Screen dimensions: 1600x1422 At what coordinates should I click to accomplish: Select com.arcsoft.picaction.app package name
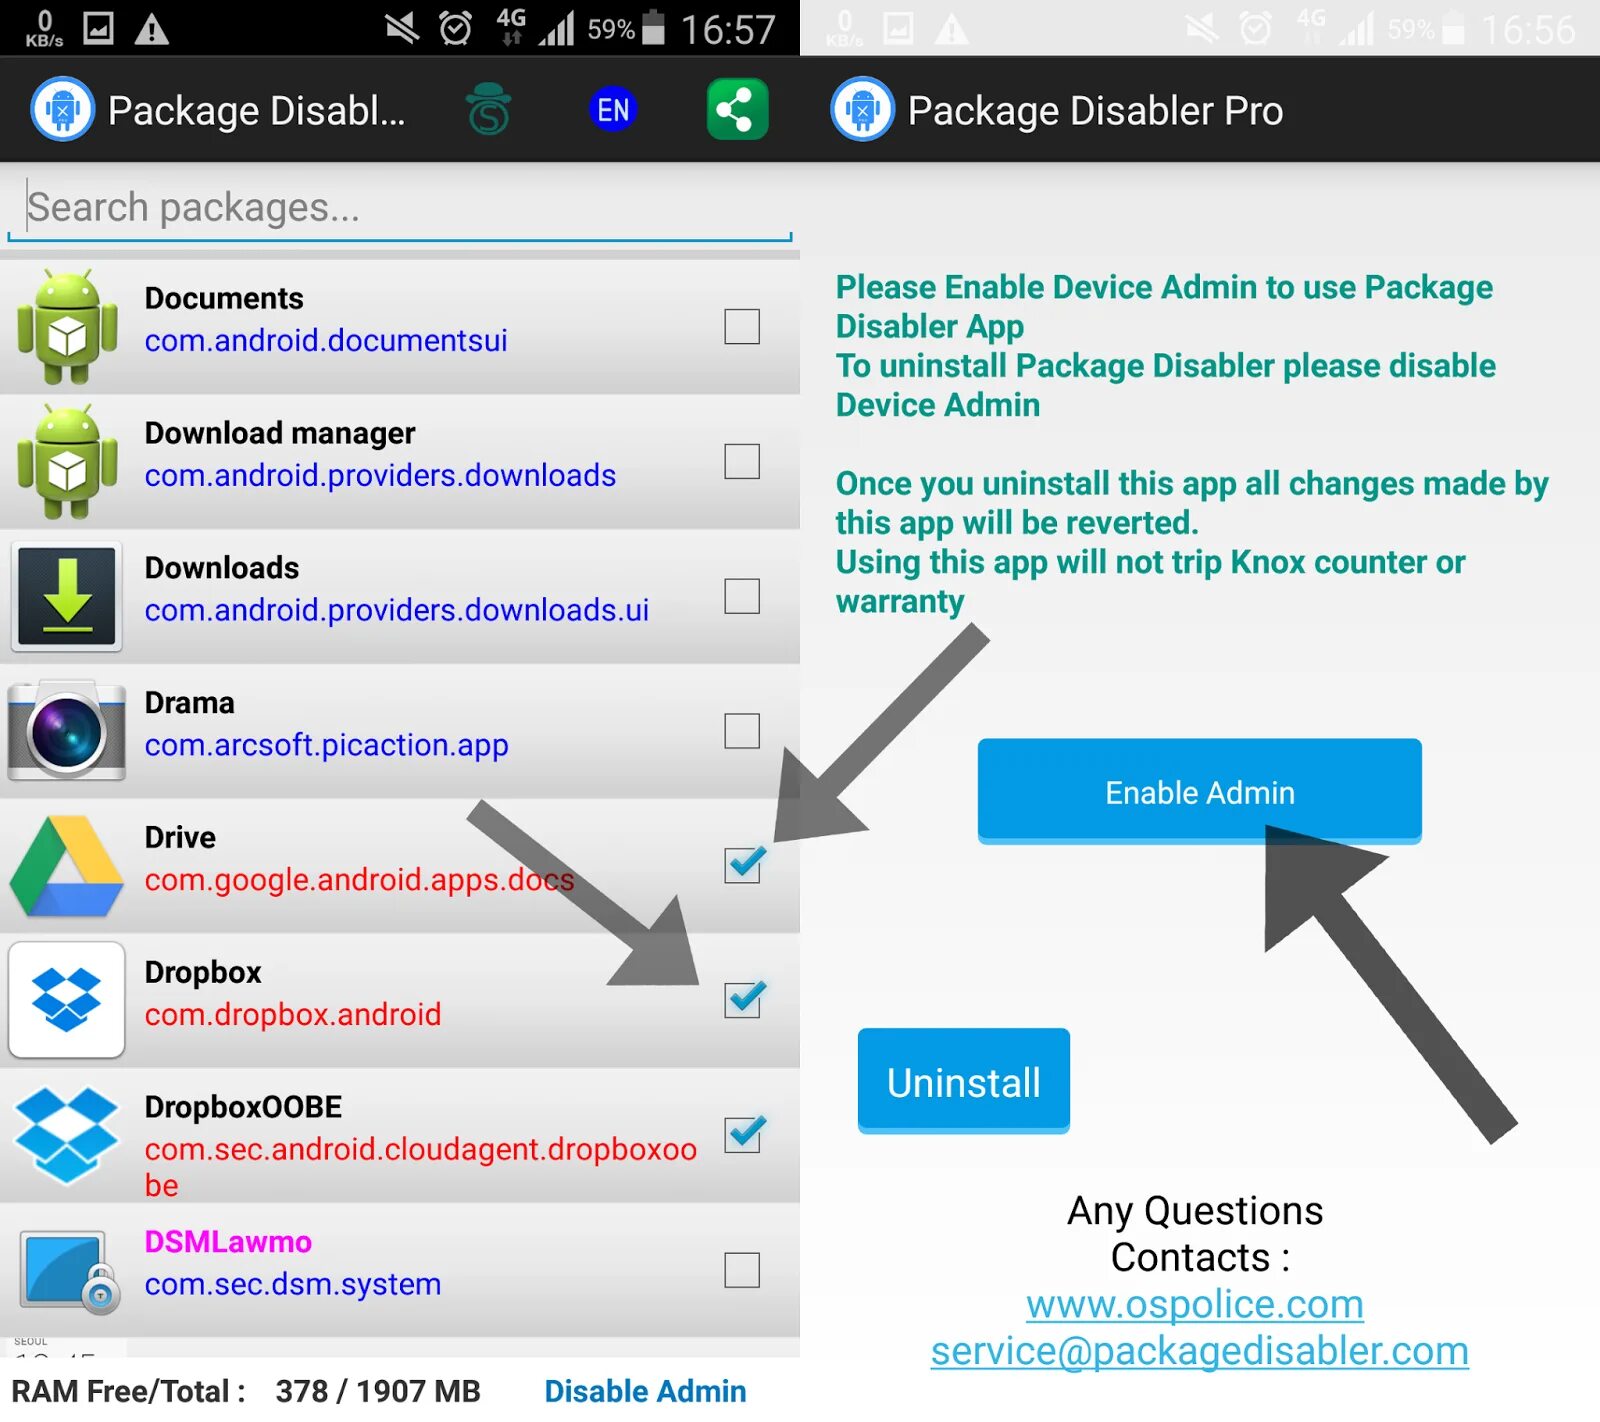tap(326, 745)
